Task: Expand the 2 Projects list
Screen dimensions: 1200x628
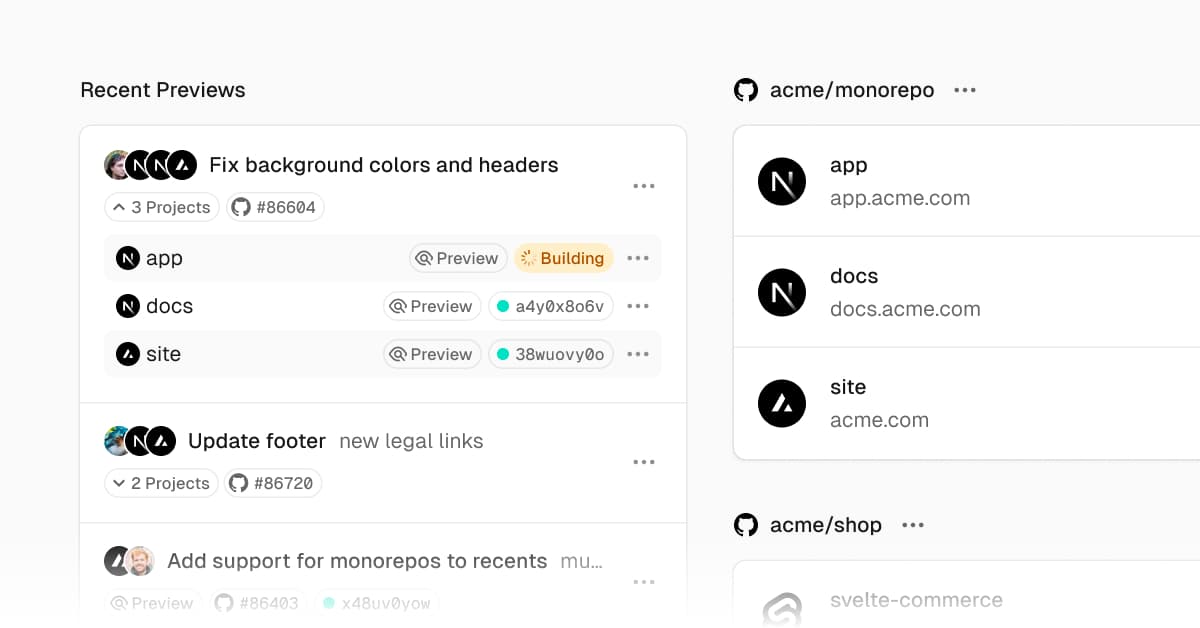Action: coord(161,483)
